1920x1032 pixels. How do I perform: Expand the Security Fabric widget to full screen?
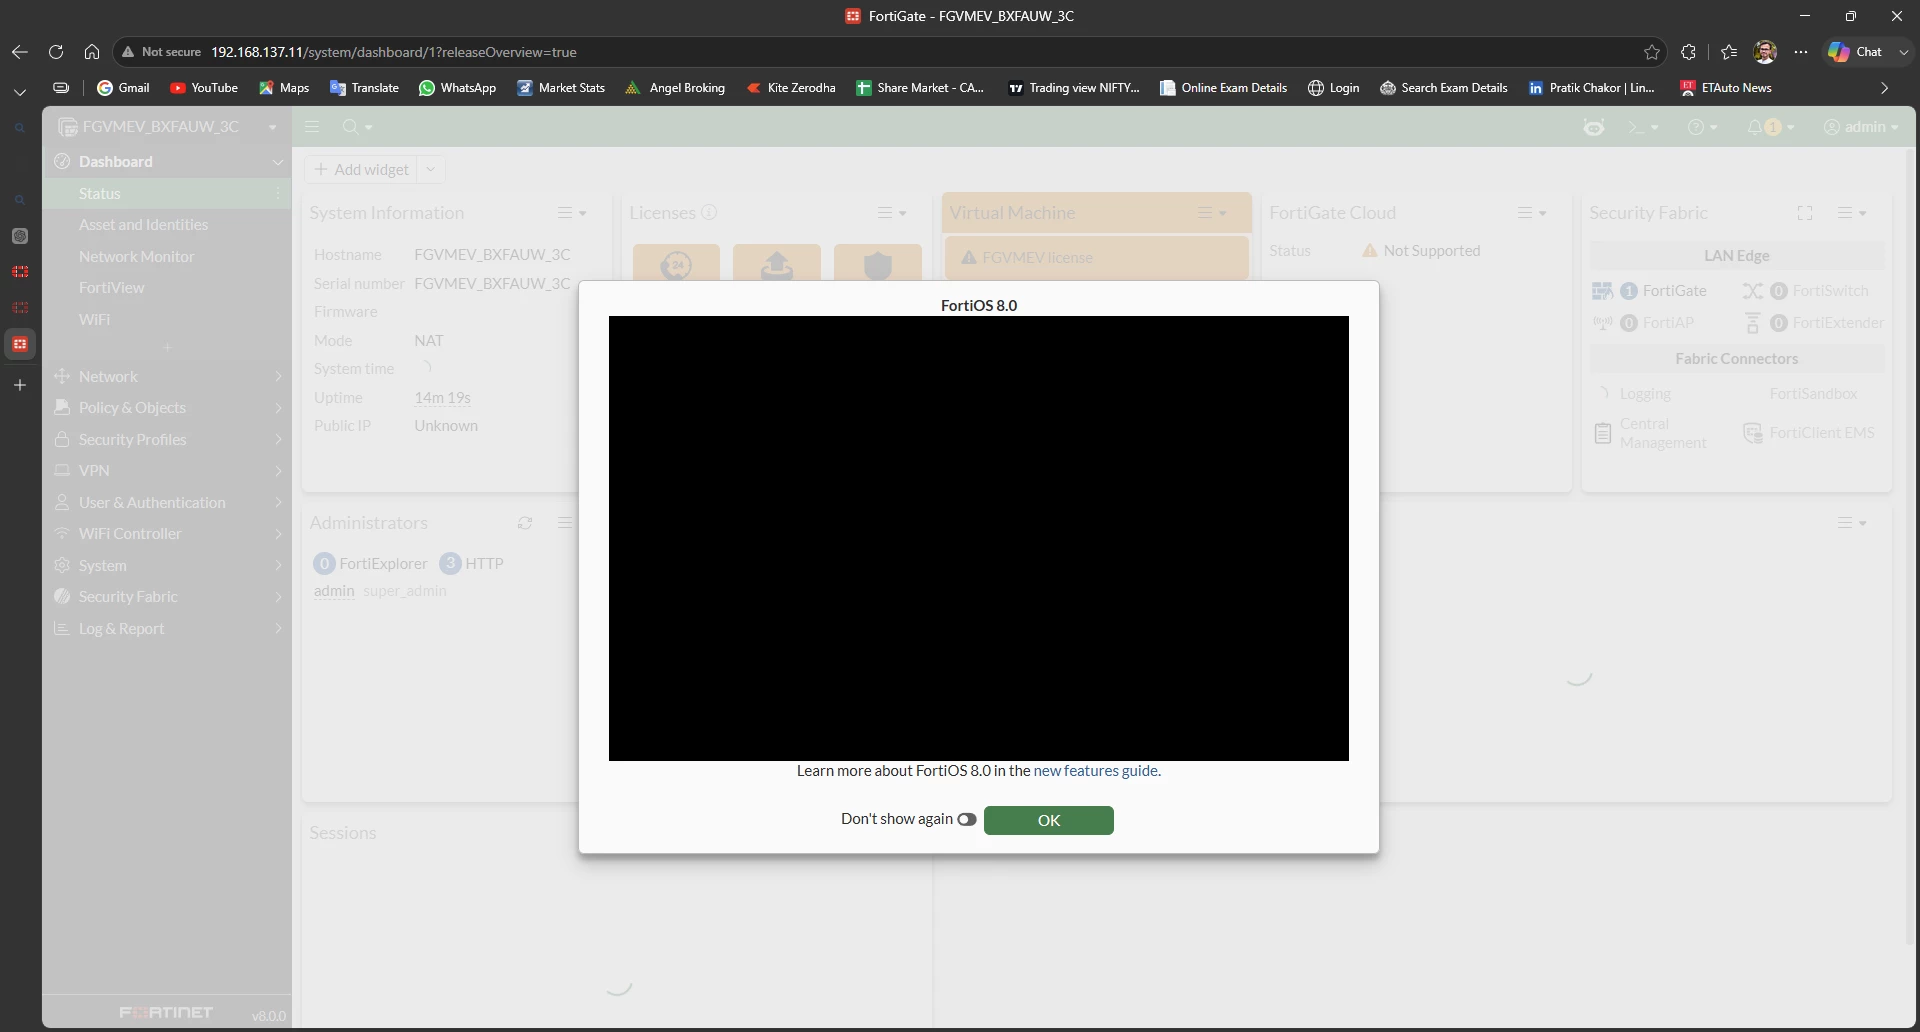click(1805, 213)
